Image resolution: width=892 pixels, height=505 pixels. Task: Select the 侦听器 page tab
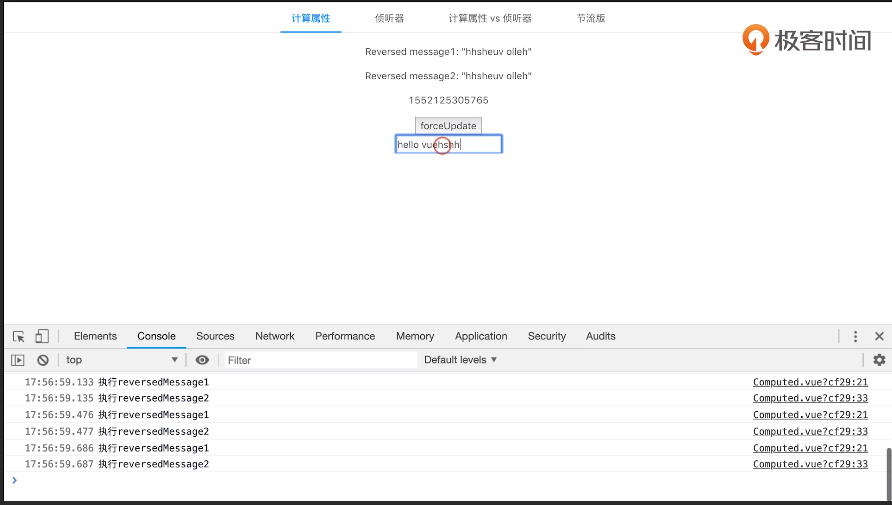(x=389, y=18)
